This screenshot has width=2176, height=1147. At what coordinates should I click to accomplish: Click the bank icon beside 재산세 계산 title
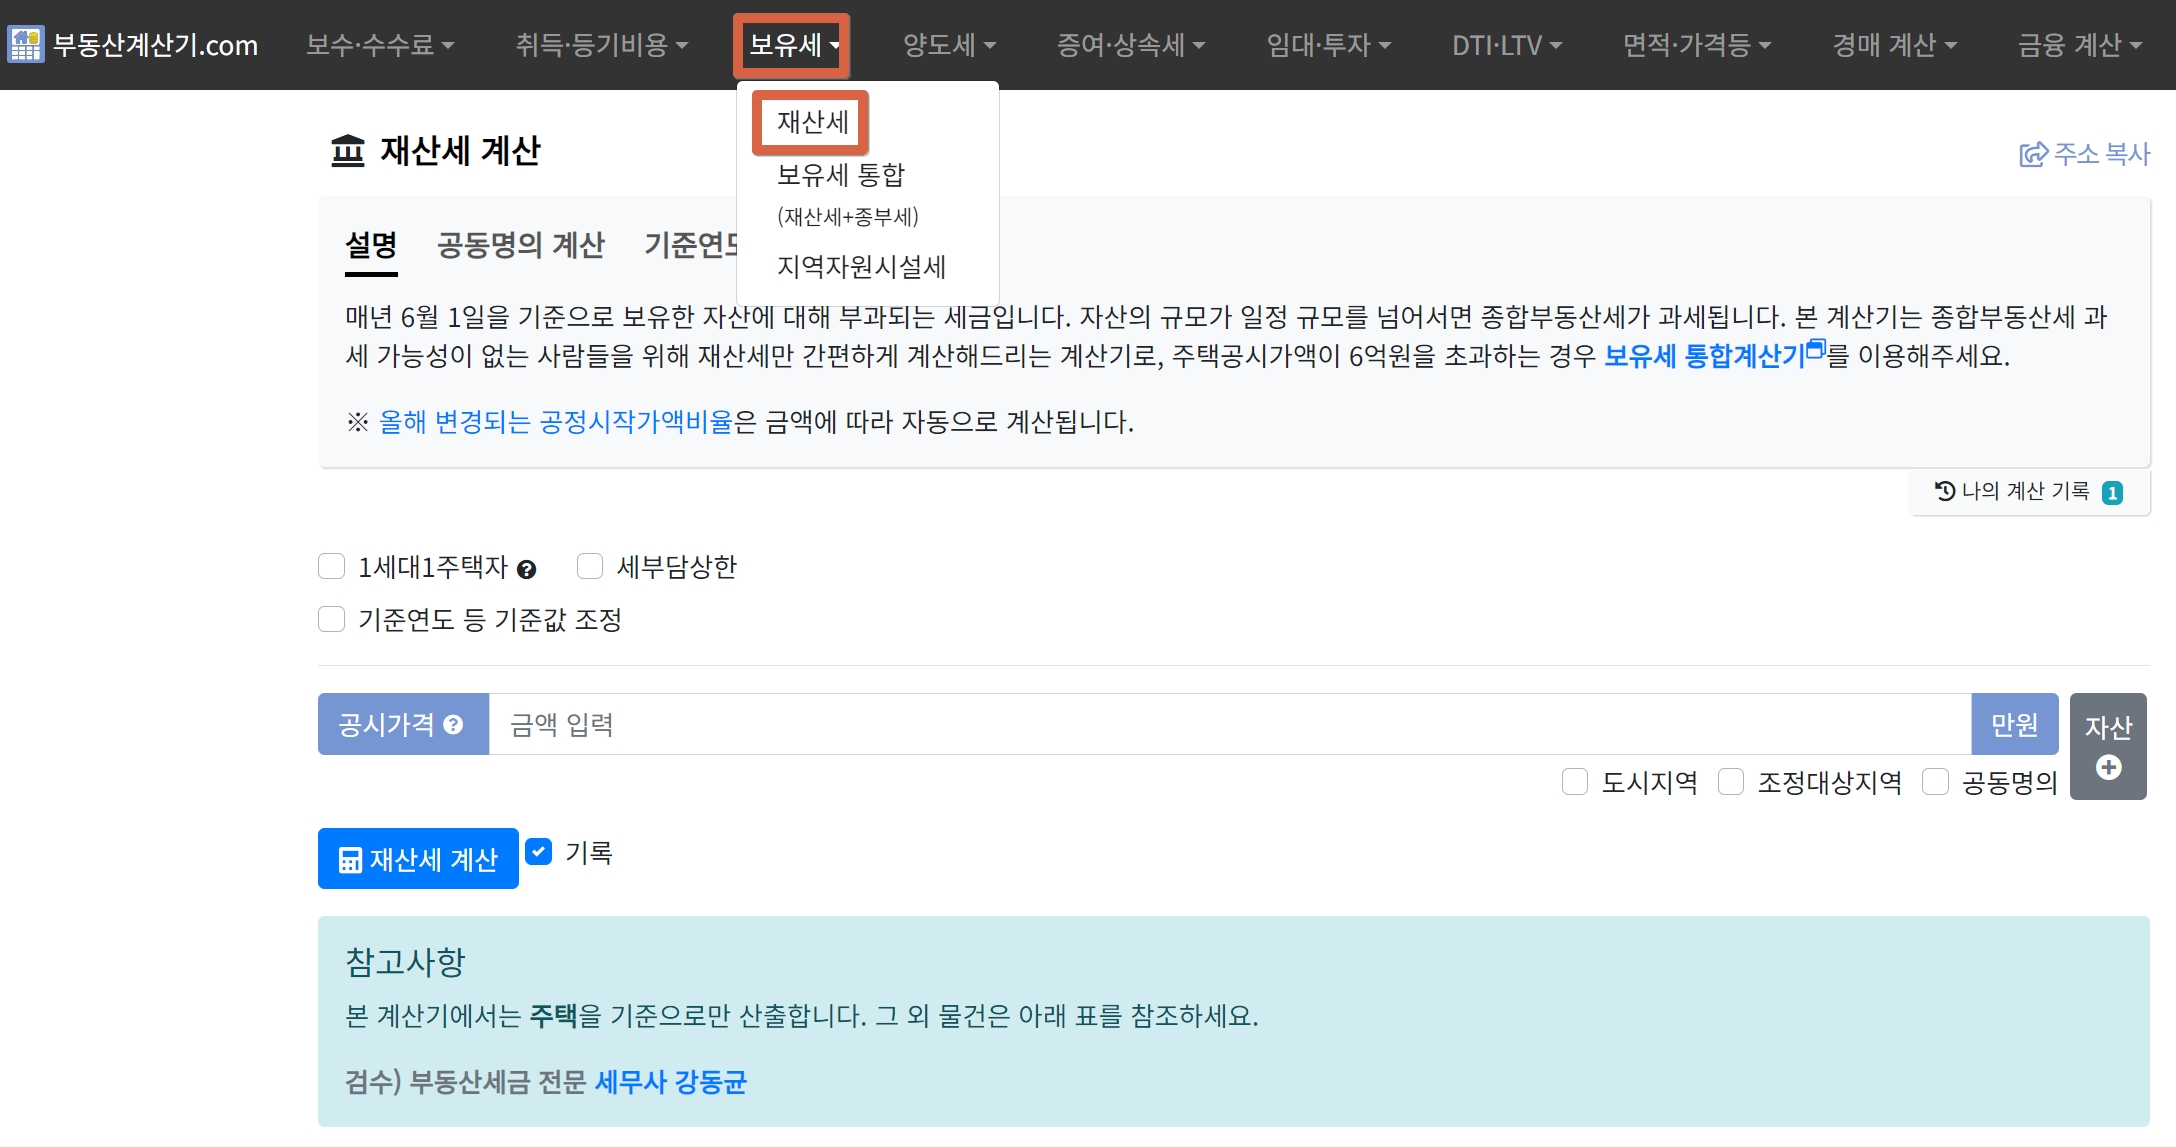[x=348, y=151]
